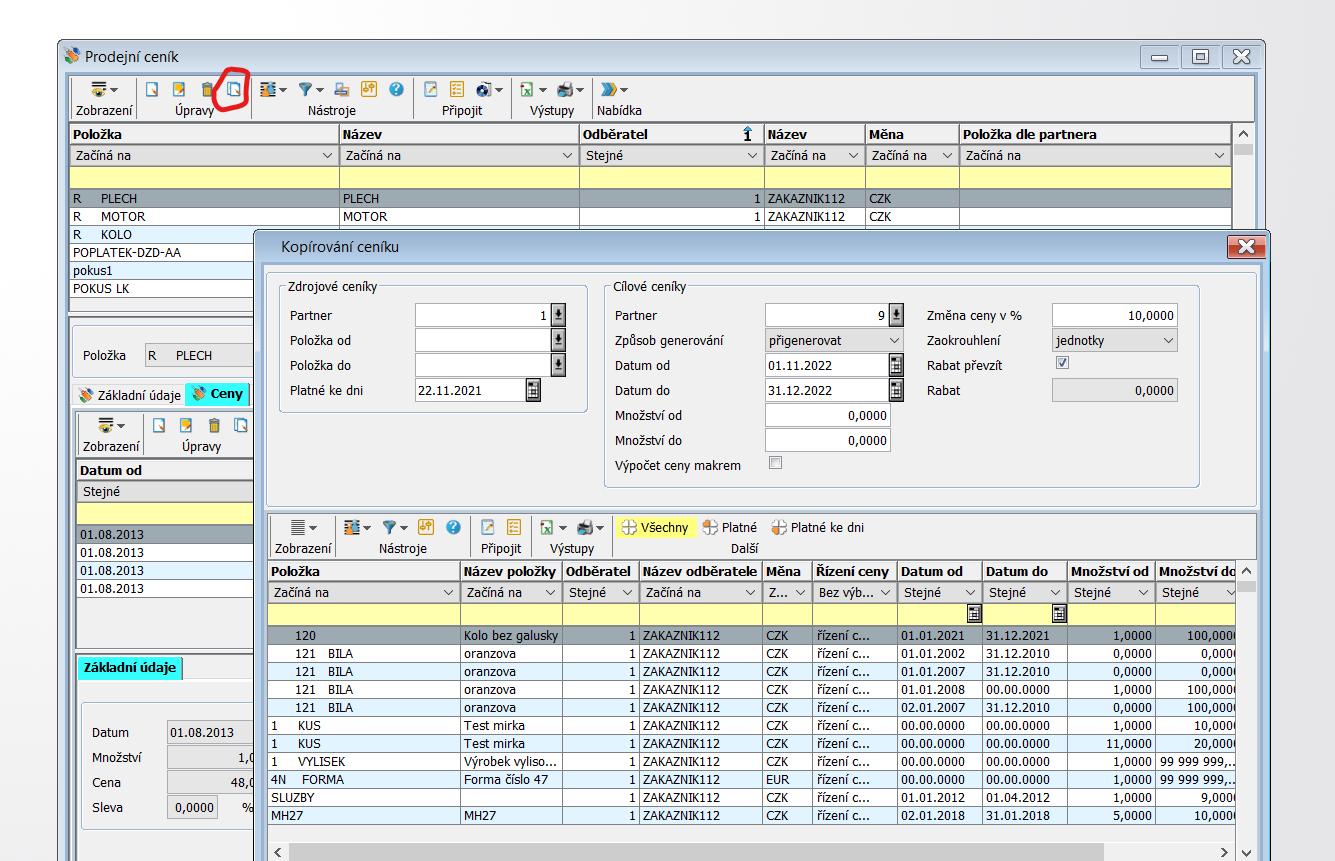The width and height of the screenshot is (1335, 861).
Task: Switch to the Základní údaje tab
Action: [130, 395]
